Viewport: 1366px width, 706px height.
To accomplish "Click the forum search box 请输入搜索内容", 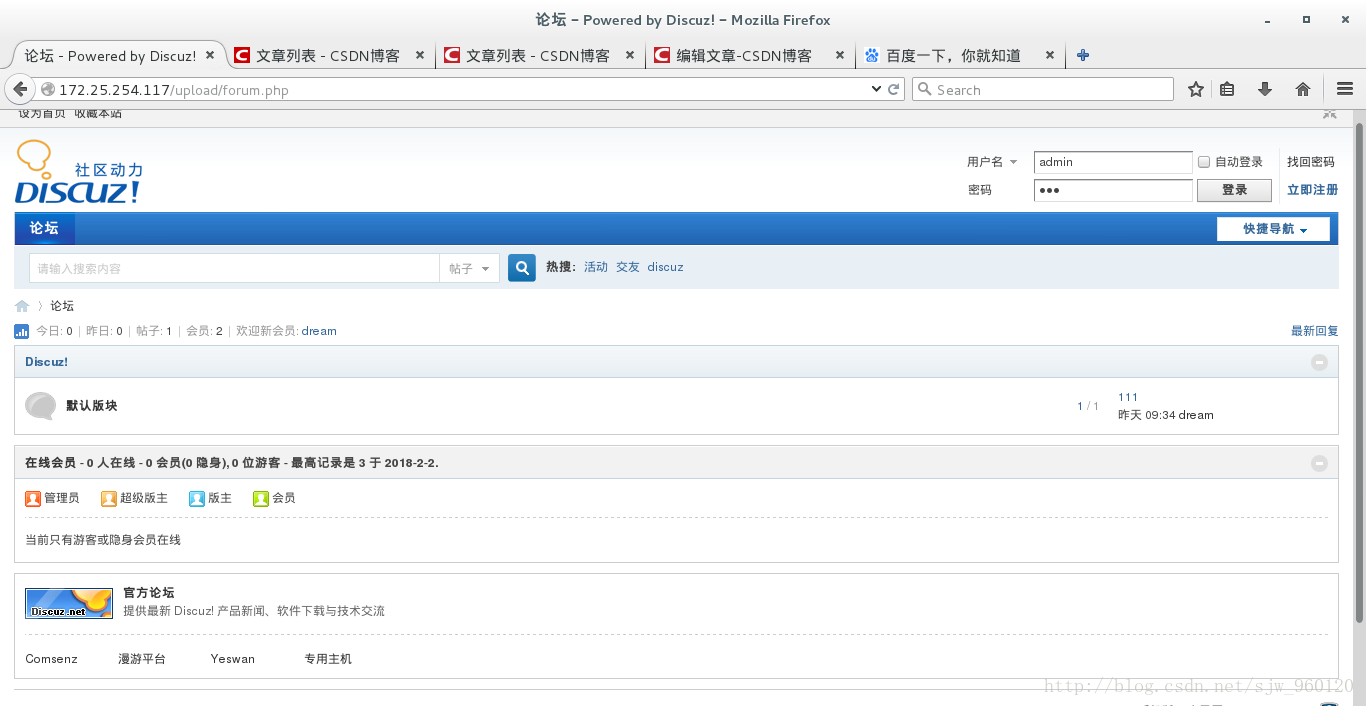I will [x=234, y=268].
